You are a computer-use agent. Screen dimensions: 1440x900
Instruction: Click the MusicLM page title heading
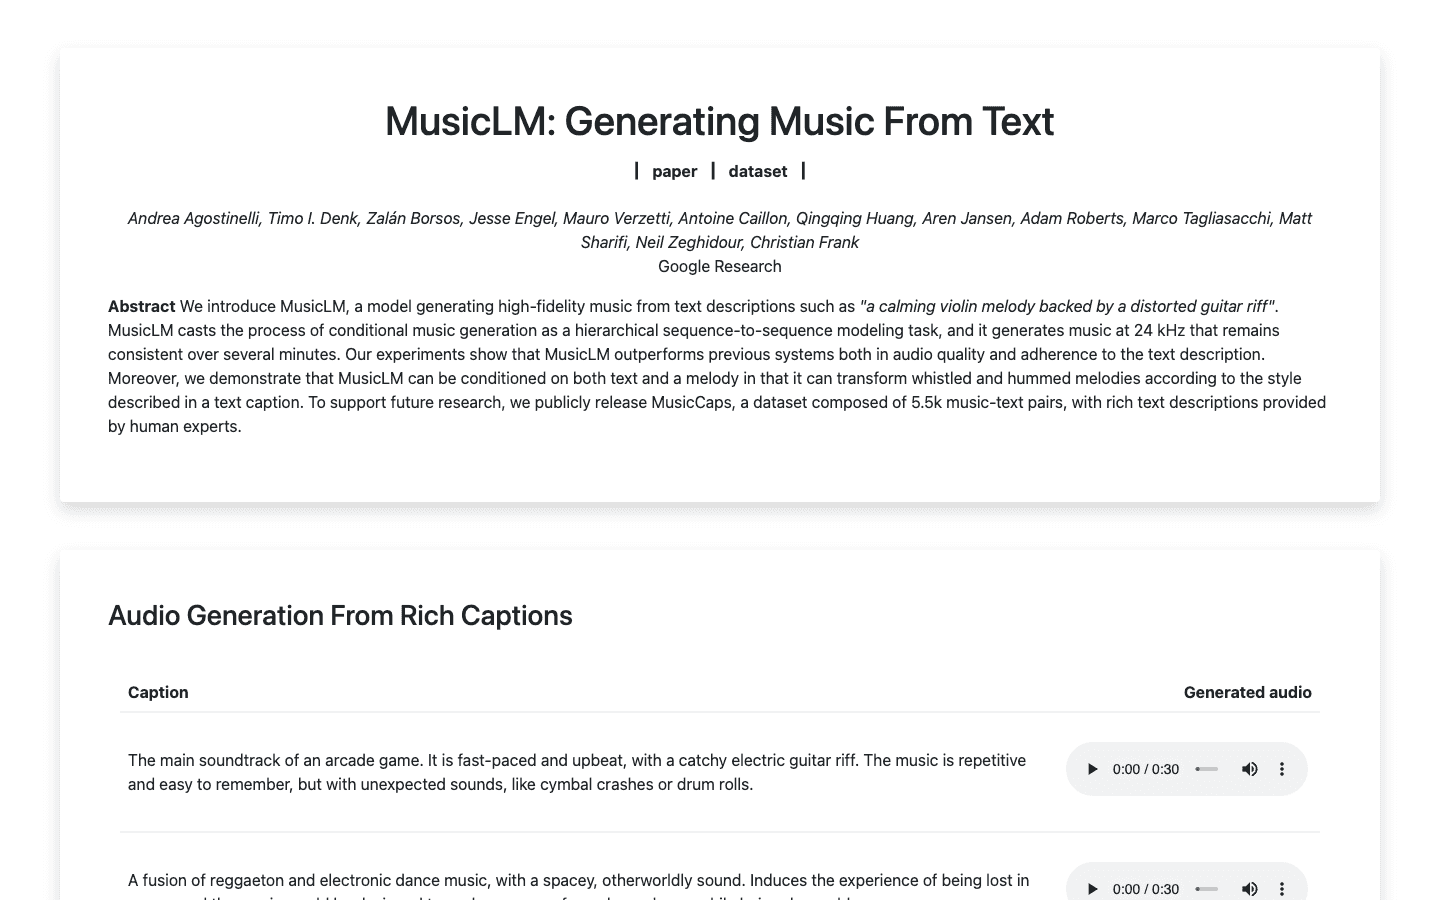tap(719, 122)
